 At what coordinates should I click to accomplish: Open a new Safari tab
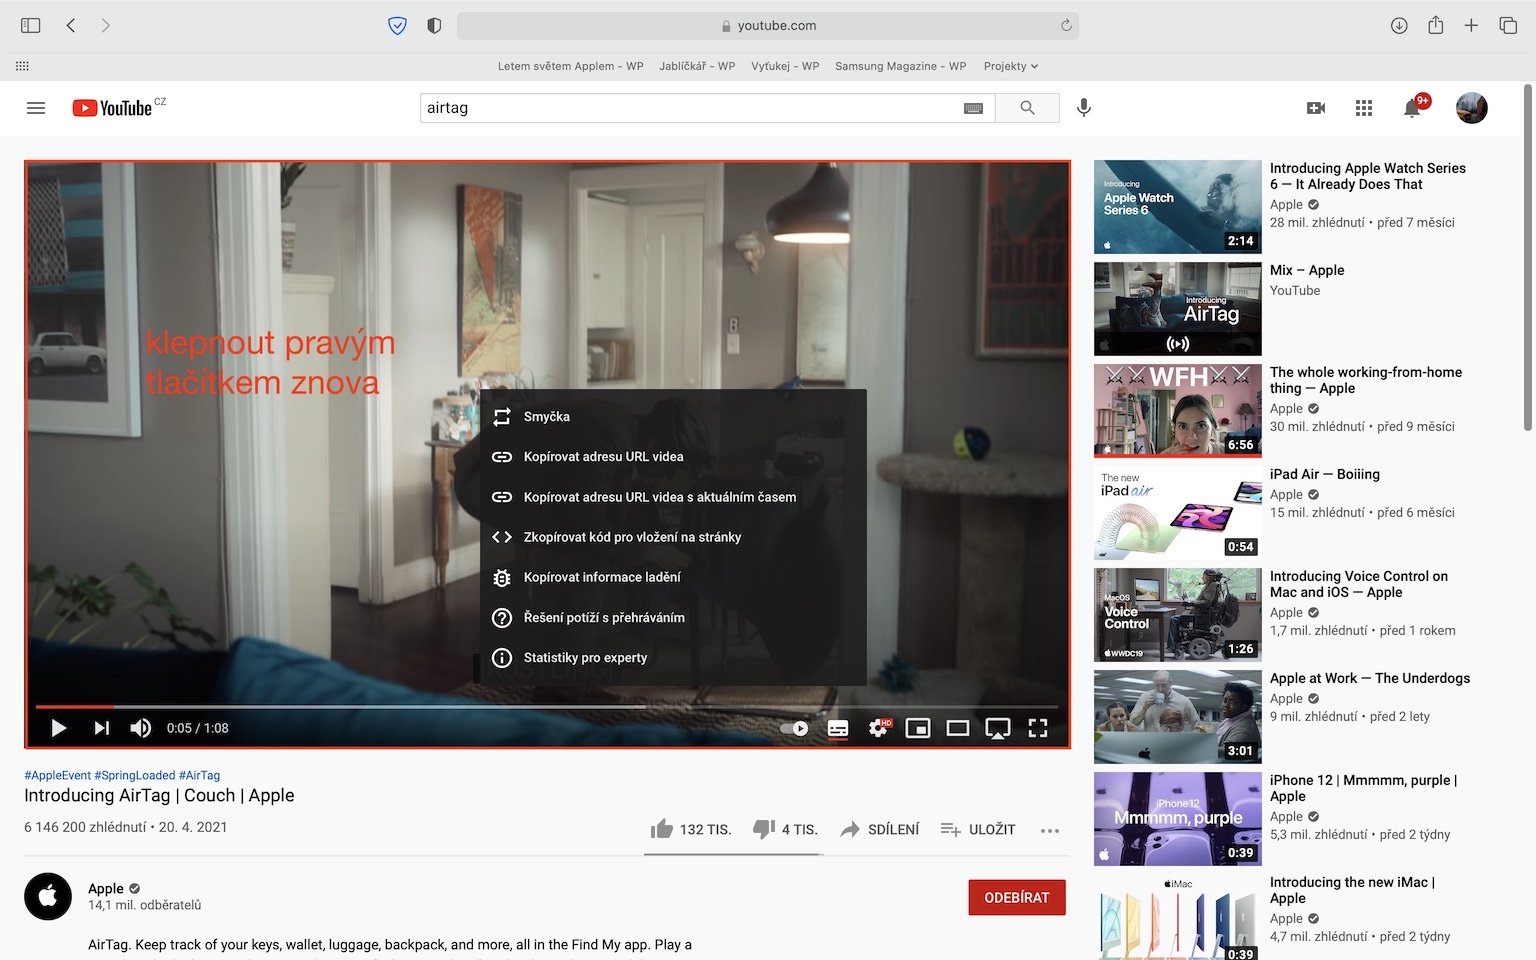(x=1471, y=26)
